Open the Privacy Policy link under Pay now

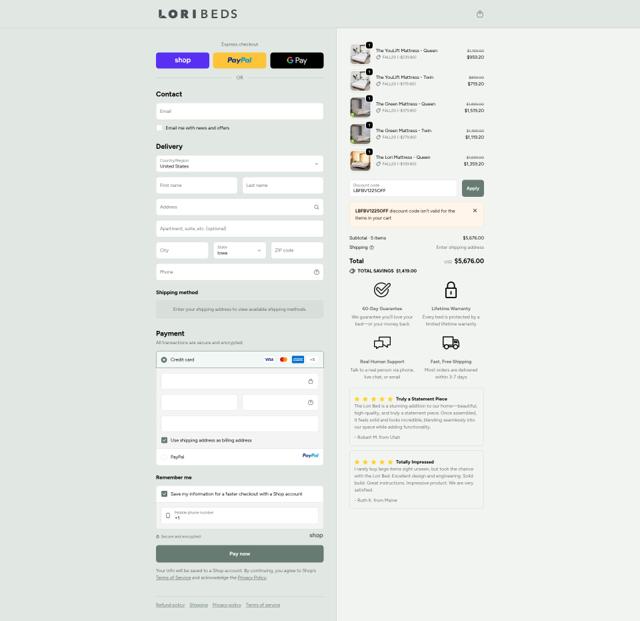[x=252, y=578]
